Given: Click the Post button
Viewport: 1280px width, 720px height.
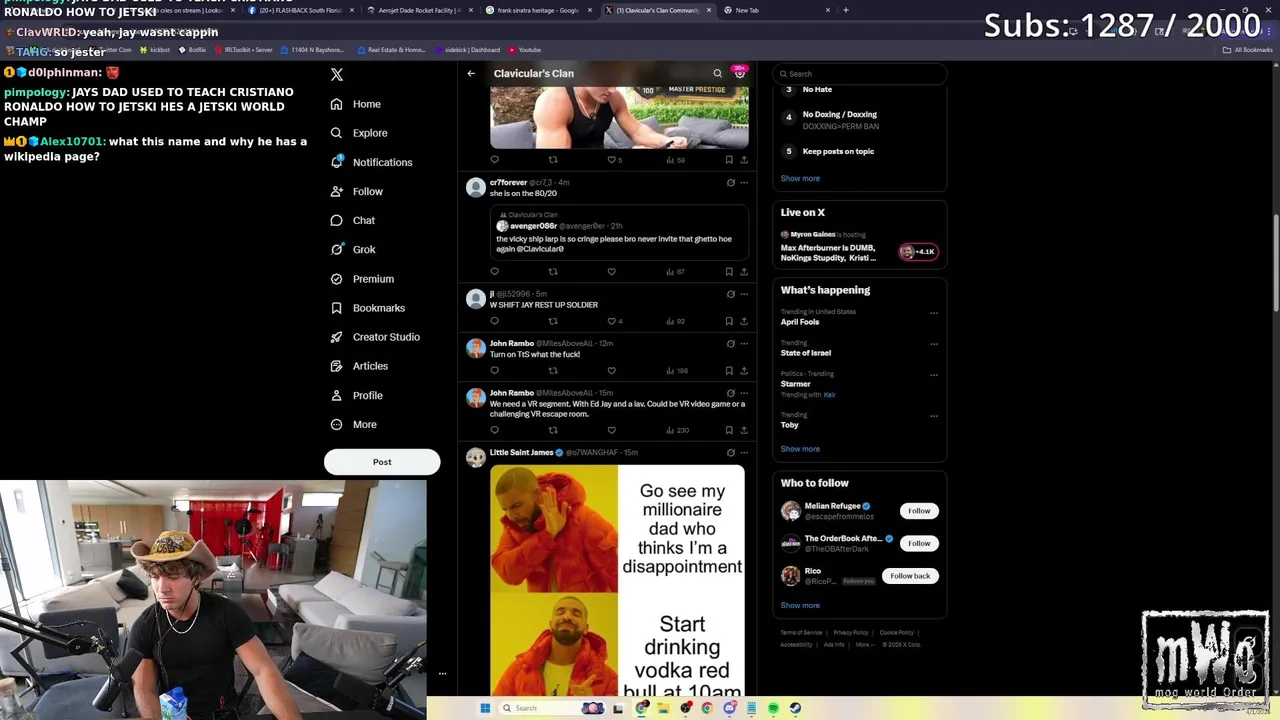Looking at the screenshot, I should (x=382, y=462).
